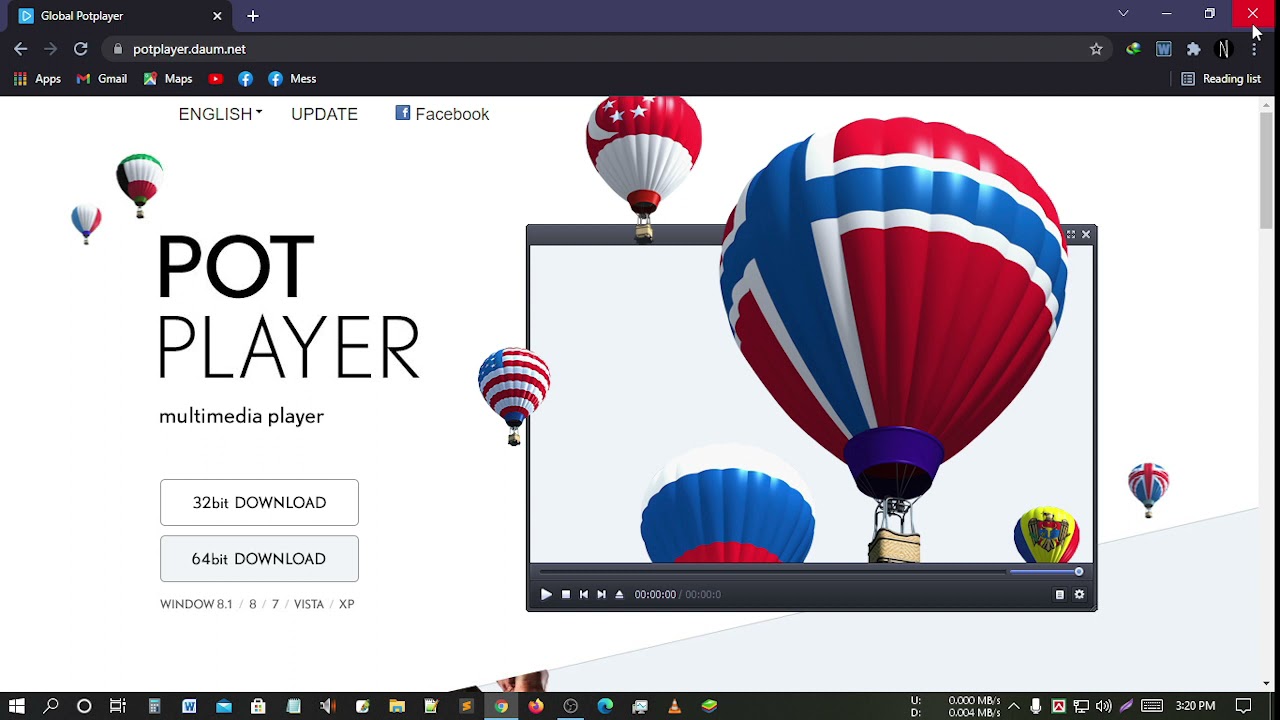Open a new browser tab
This screenshot has height=720, width=1280.
coord(253,16)
